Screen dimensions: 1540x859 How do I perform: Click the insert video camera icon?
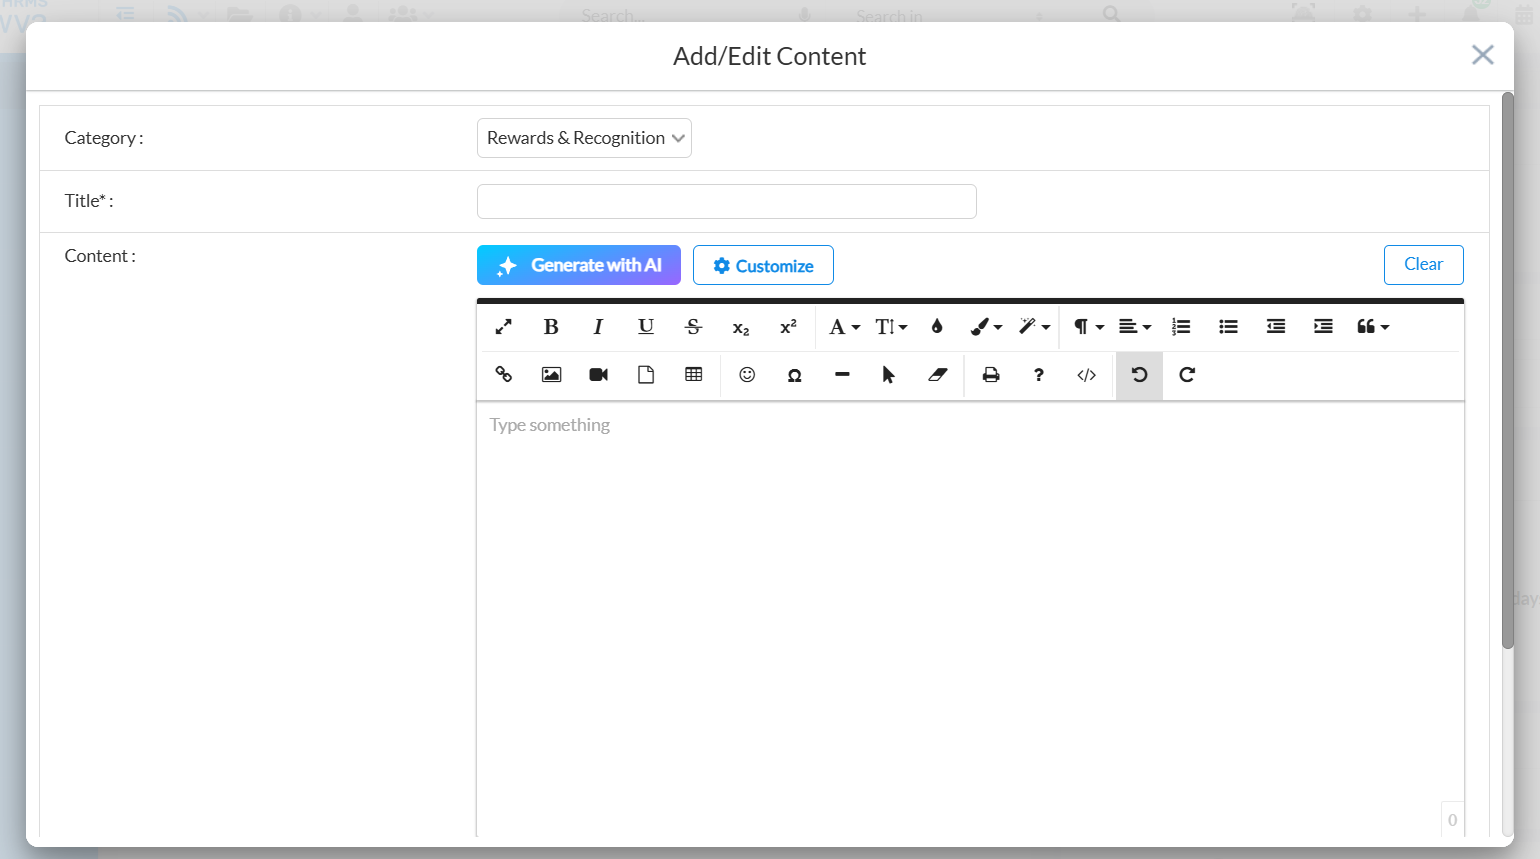pyautogui.click(x=598, y=375)
